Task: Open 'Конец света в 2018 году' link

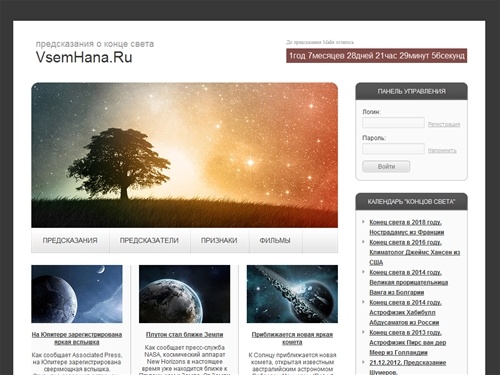Action: pyautogui.click(x=407, y=227)
